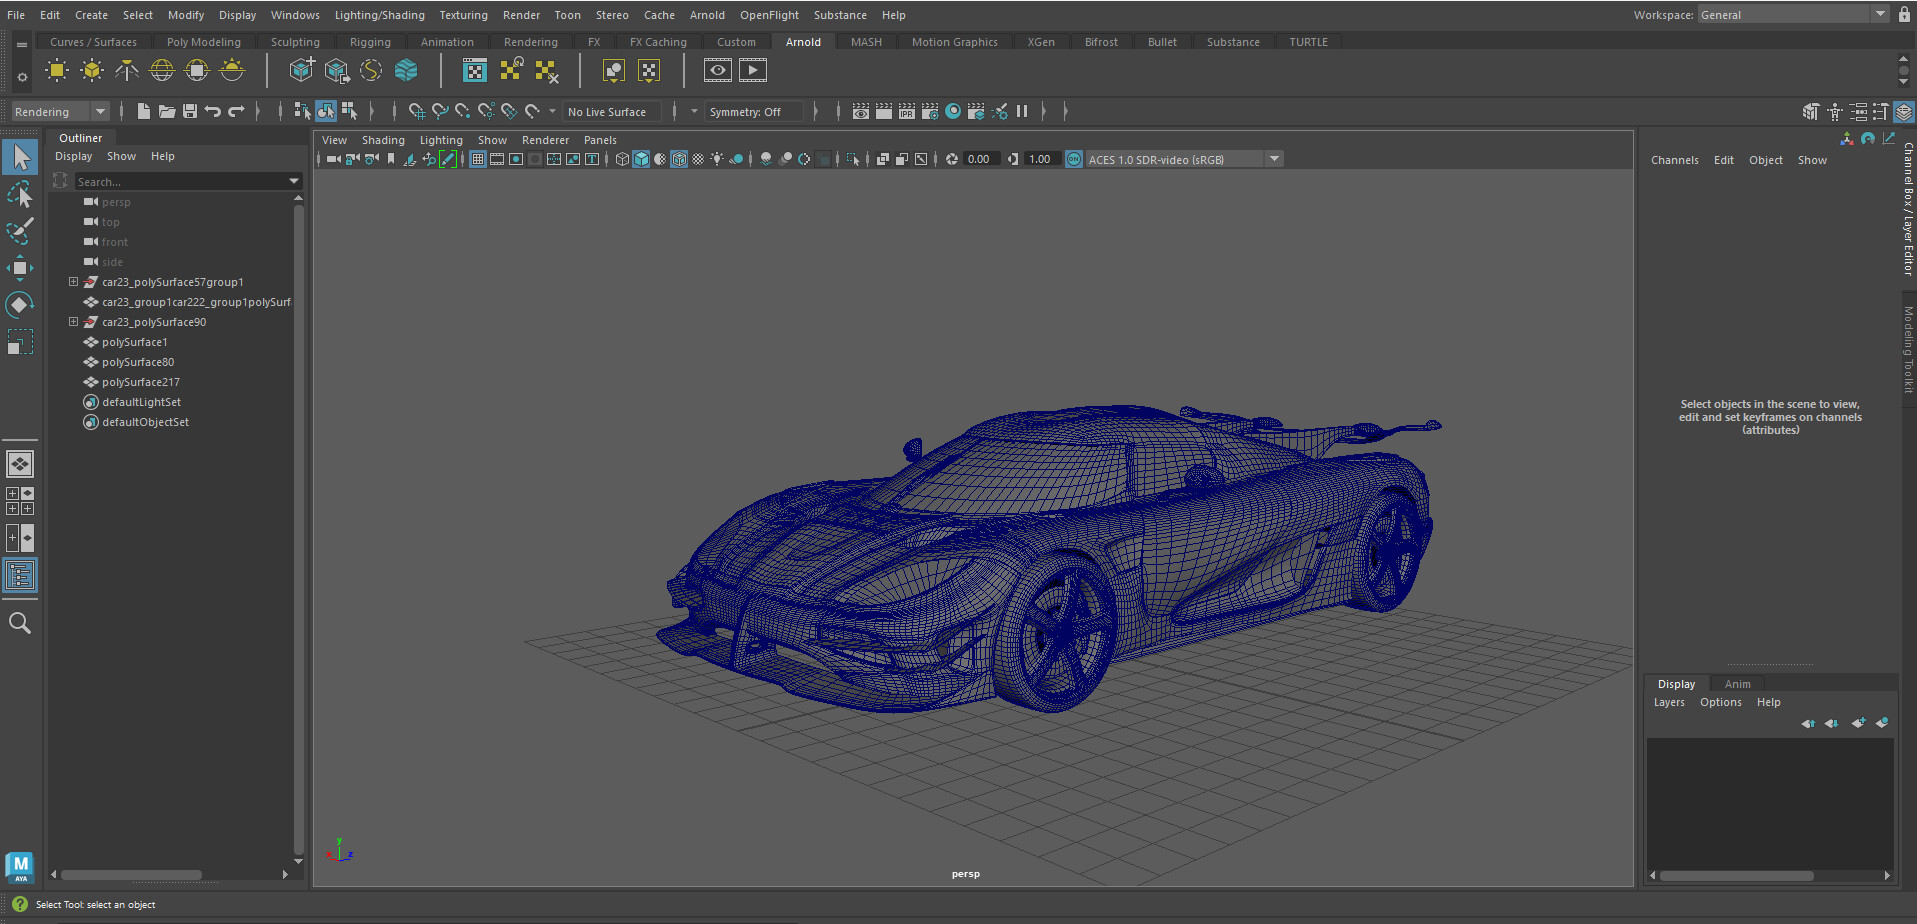The height and width of the screenshot is (924, 1917).
Task: Select defaultLightSet in the Outliner
Action: tap(140, 402)
